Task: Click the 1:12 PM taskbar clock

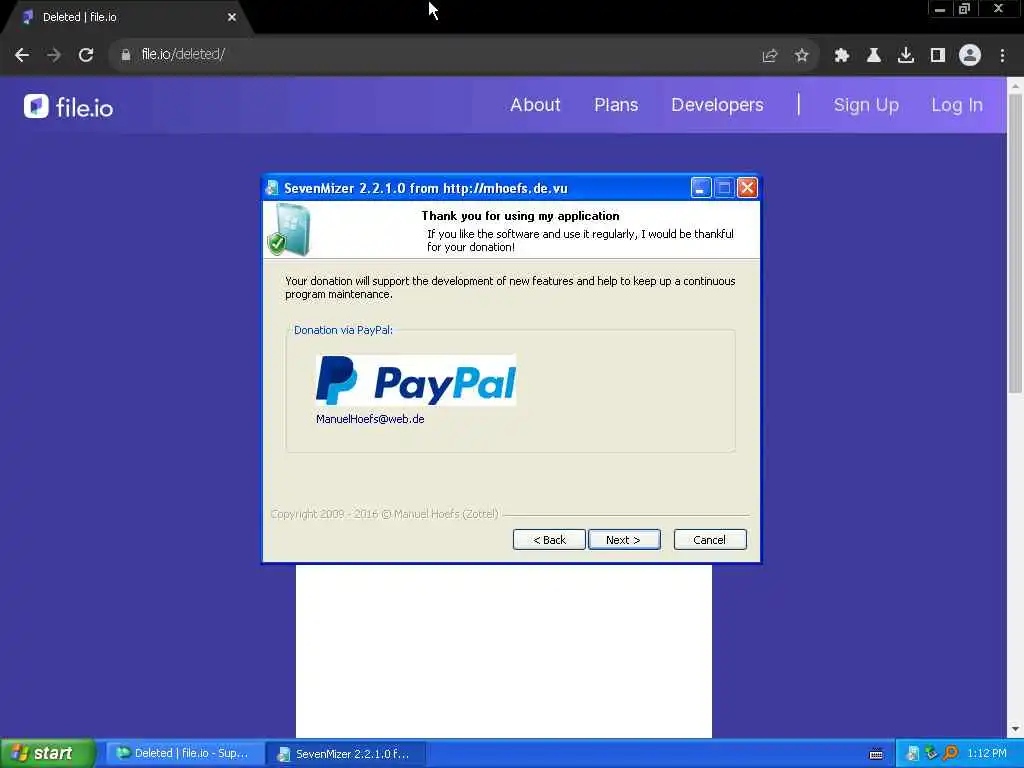Action: click(x=987, y=754)
